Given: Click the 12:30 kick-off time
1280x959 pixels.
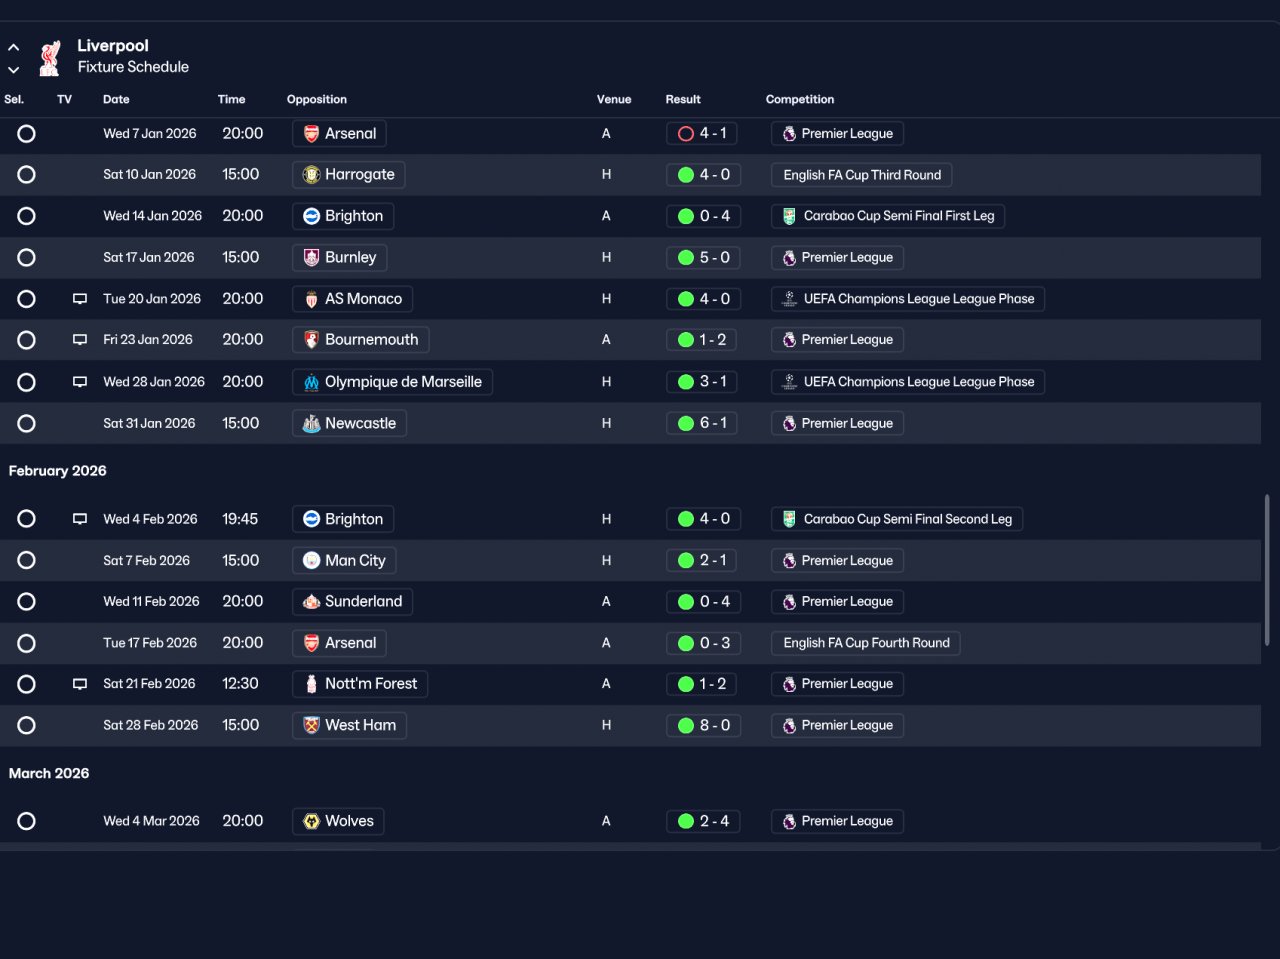Looking at the screenshot, I should click(240, 684).
